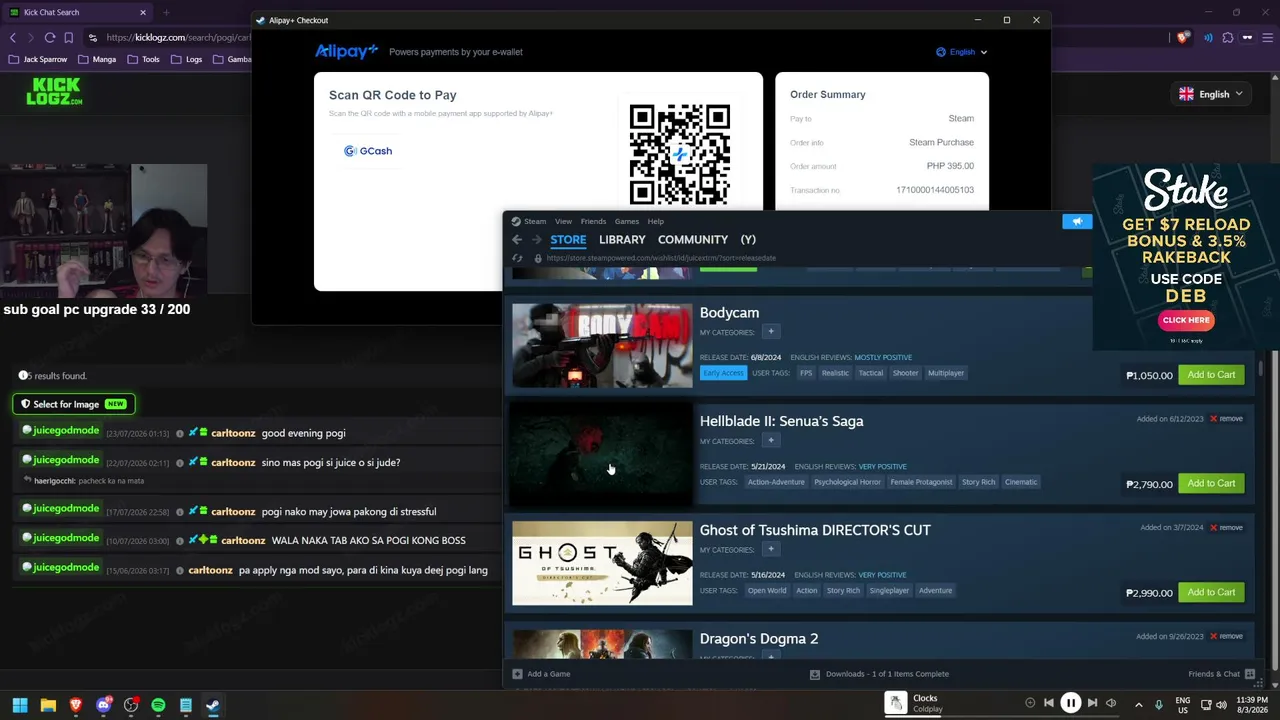Go to the previous track

1048,703
